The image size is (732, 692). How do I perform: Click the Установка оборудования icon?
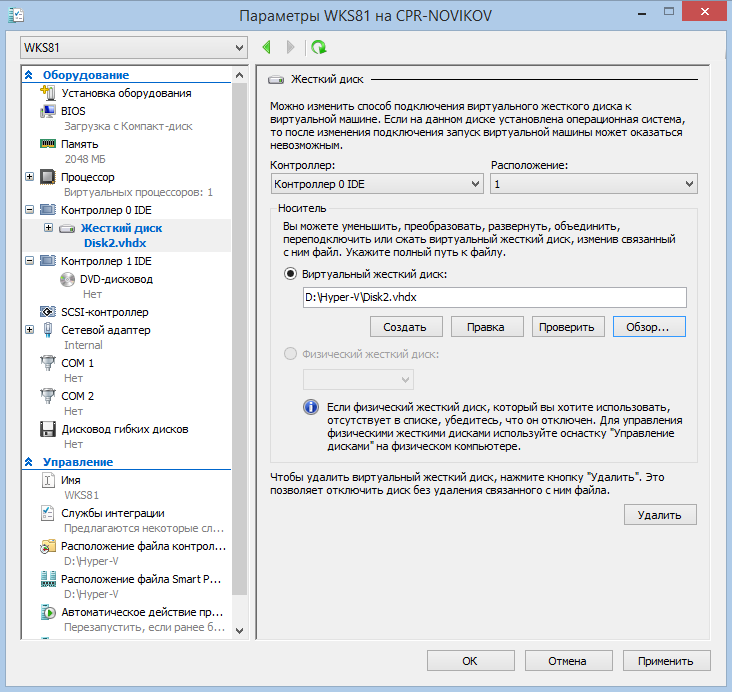coord(47,93)
